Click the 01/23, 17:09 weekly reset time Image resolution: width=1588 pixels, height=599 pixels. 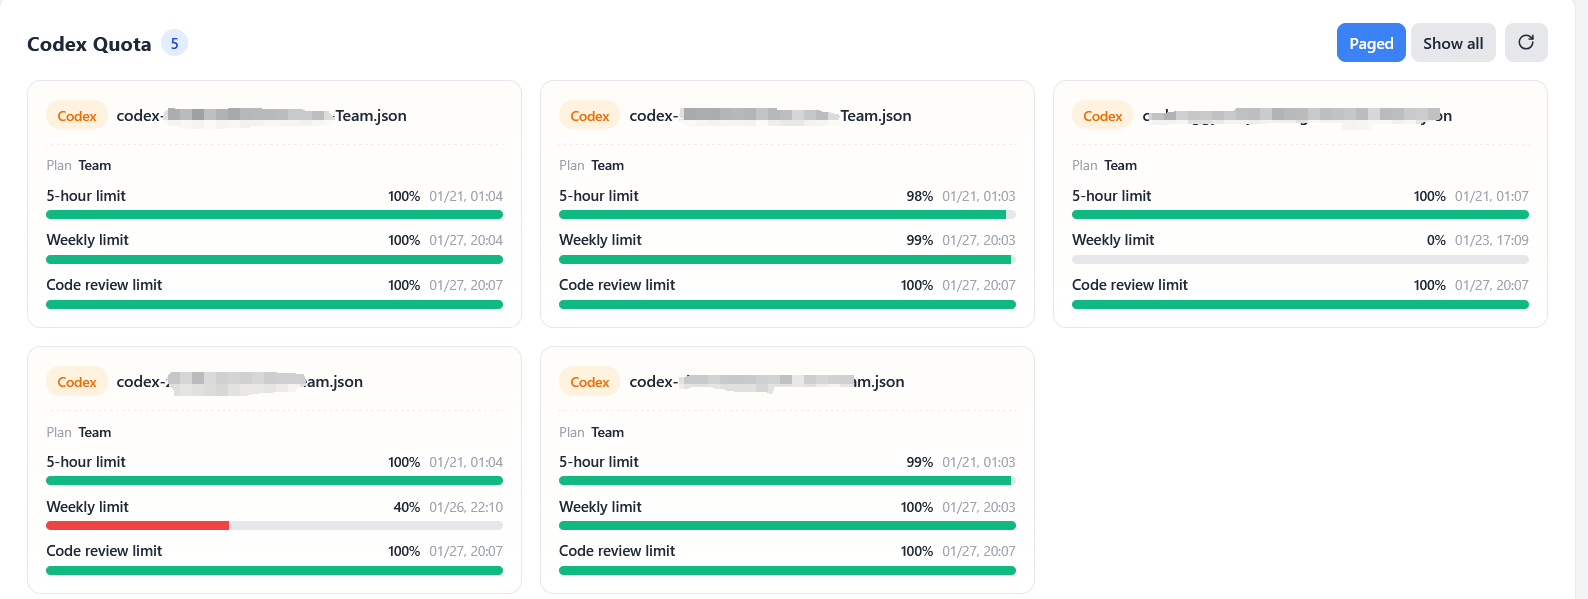[x=1491, y=240]
